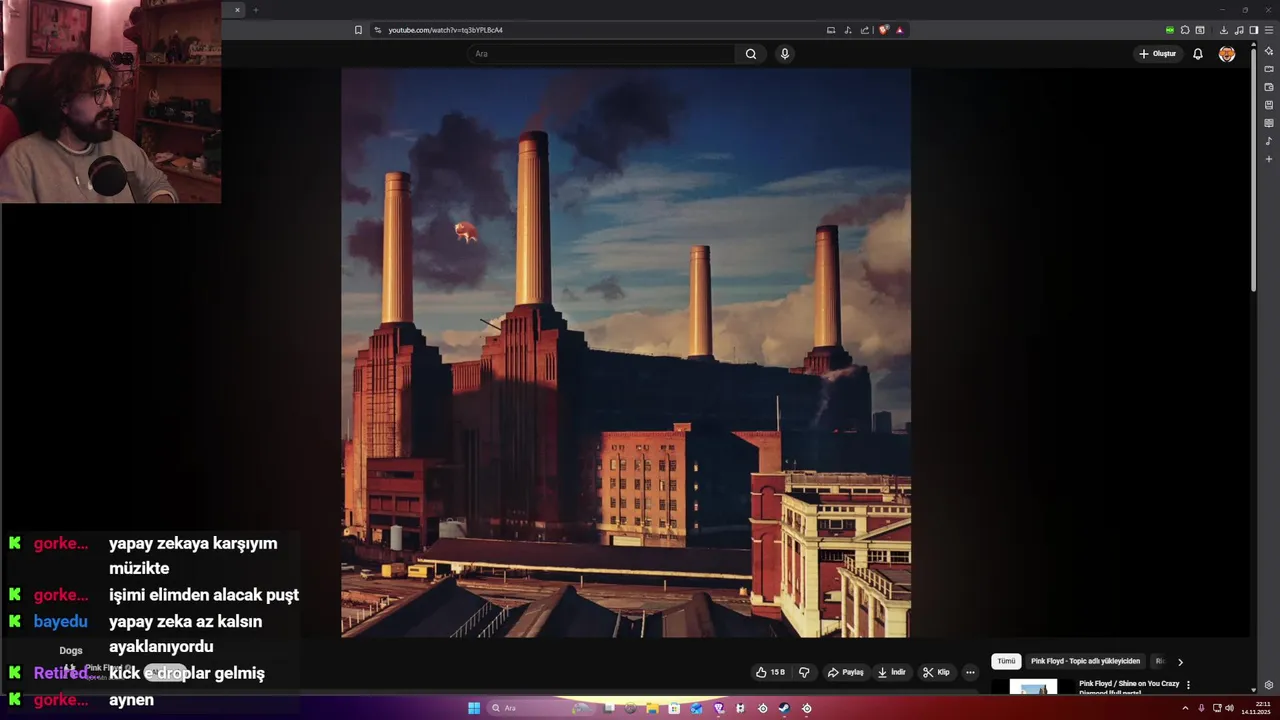Open Leo AI sparkle icon in sidebar
The width and height of the screenshot is (1280, 720).
tap(1269, 51)
